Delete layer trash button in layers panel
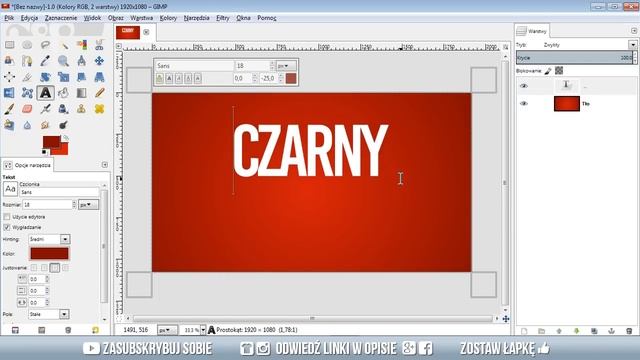The width and height of the screenshot is (640, 360). (x=629, y=331)
